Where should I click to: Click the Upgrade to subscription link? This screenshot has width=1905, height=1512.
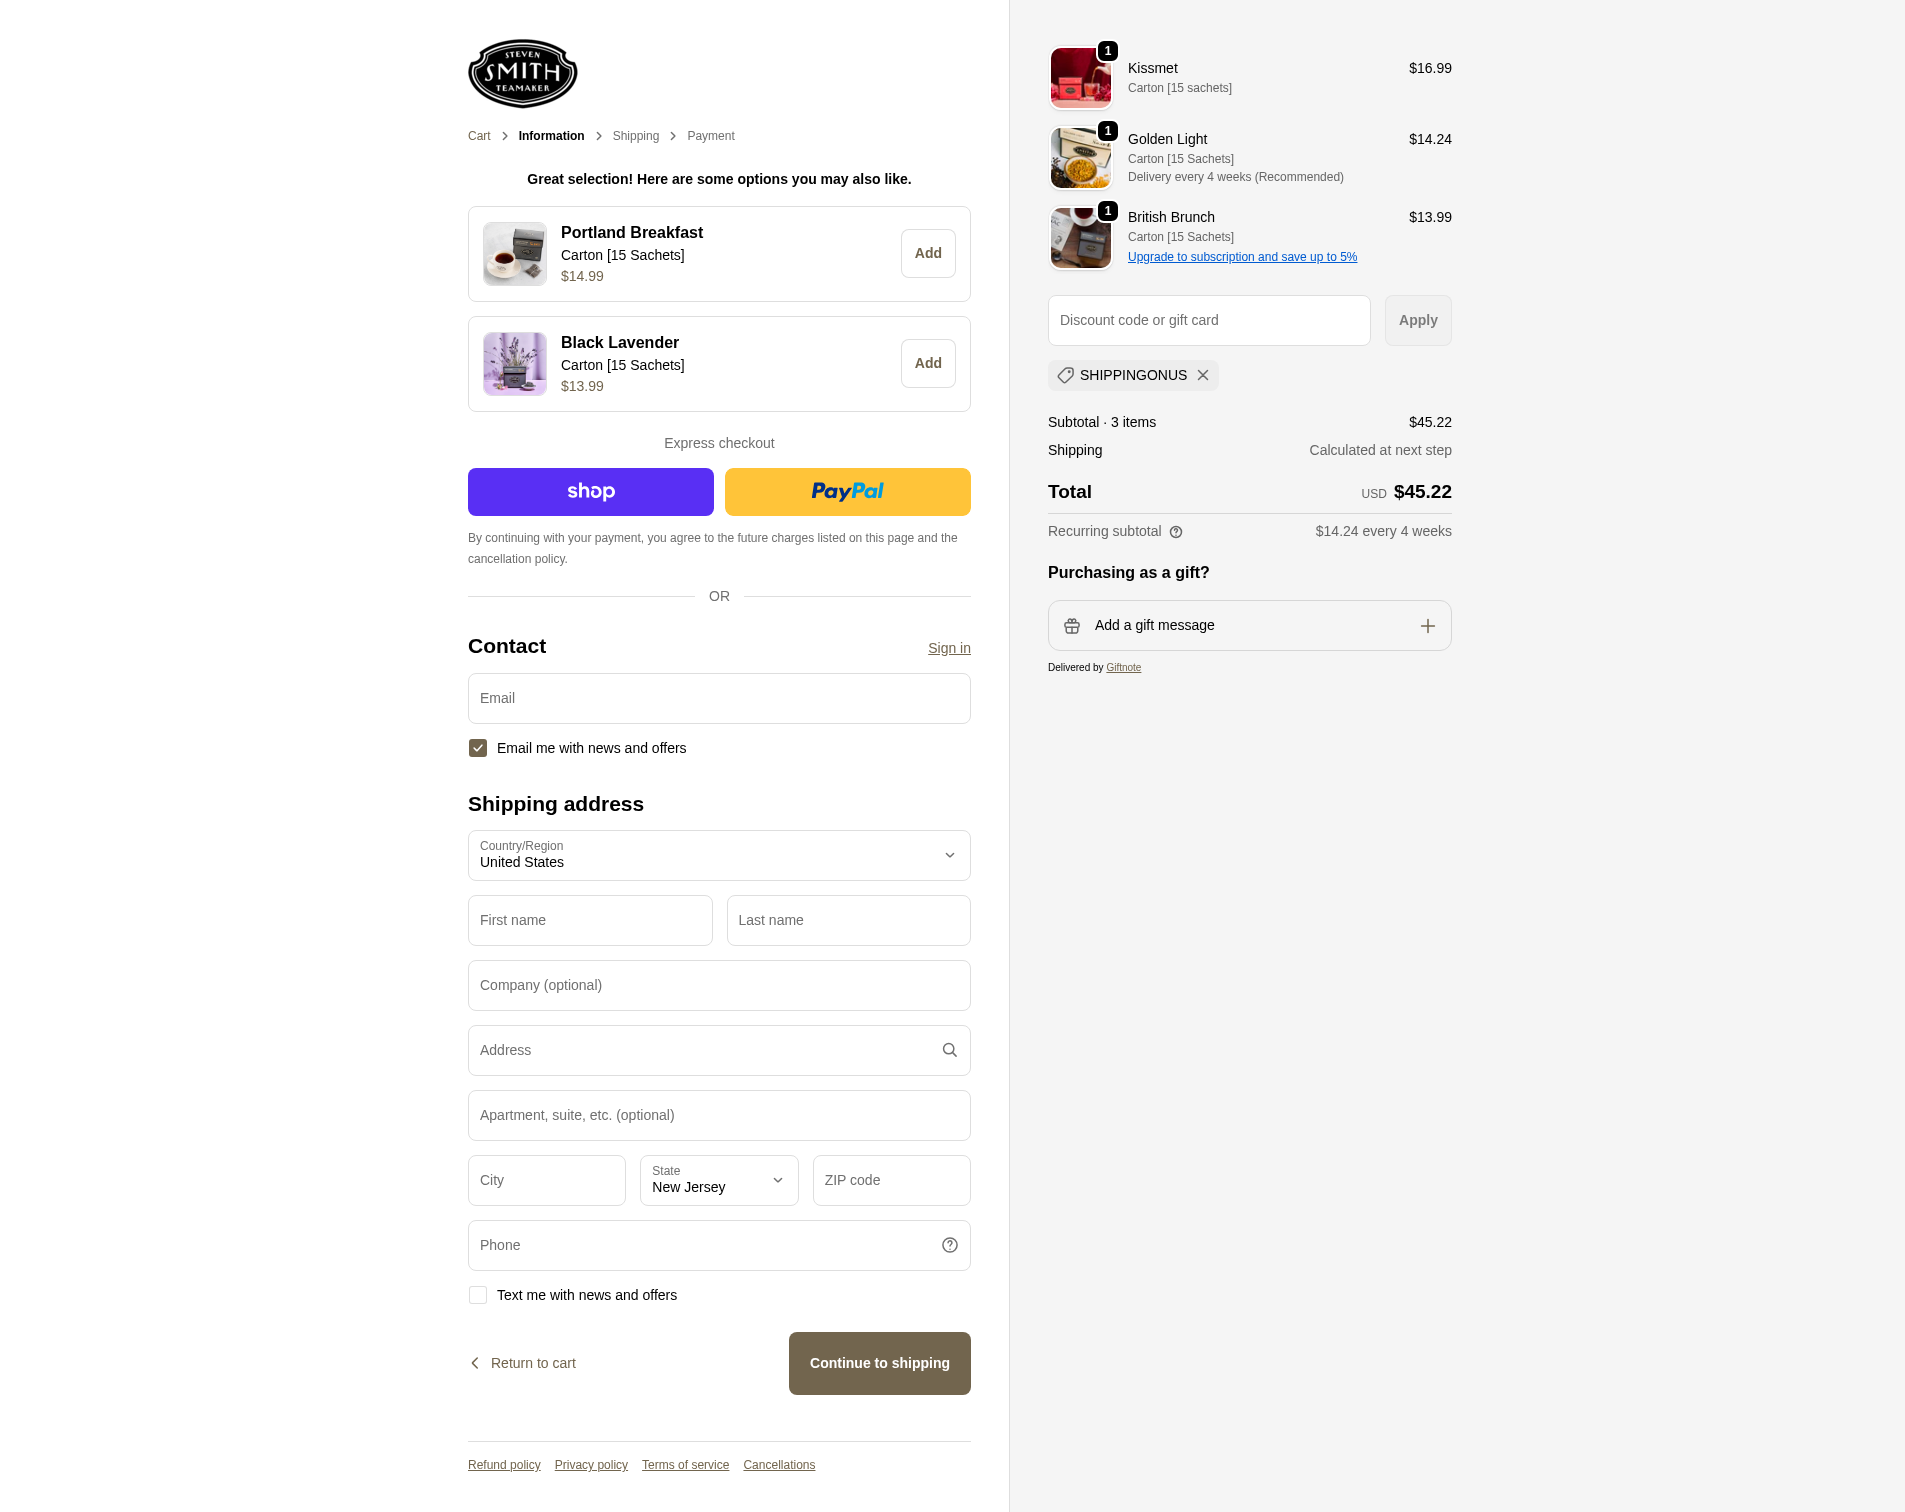coord(1242,257)
